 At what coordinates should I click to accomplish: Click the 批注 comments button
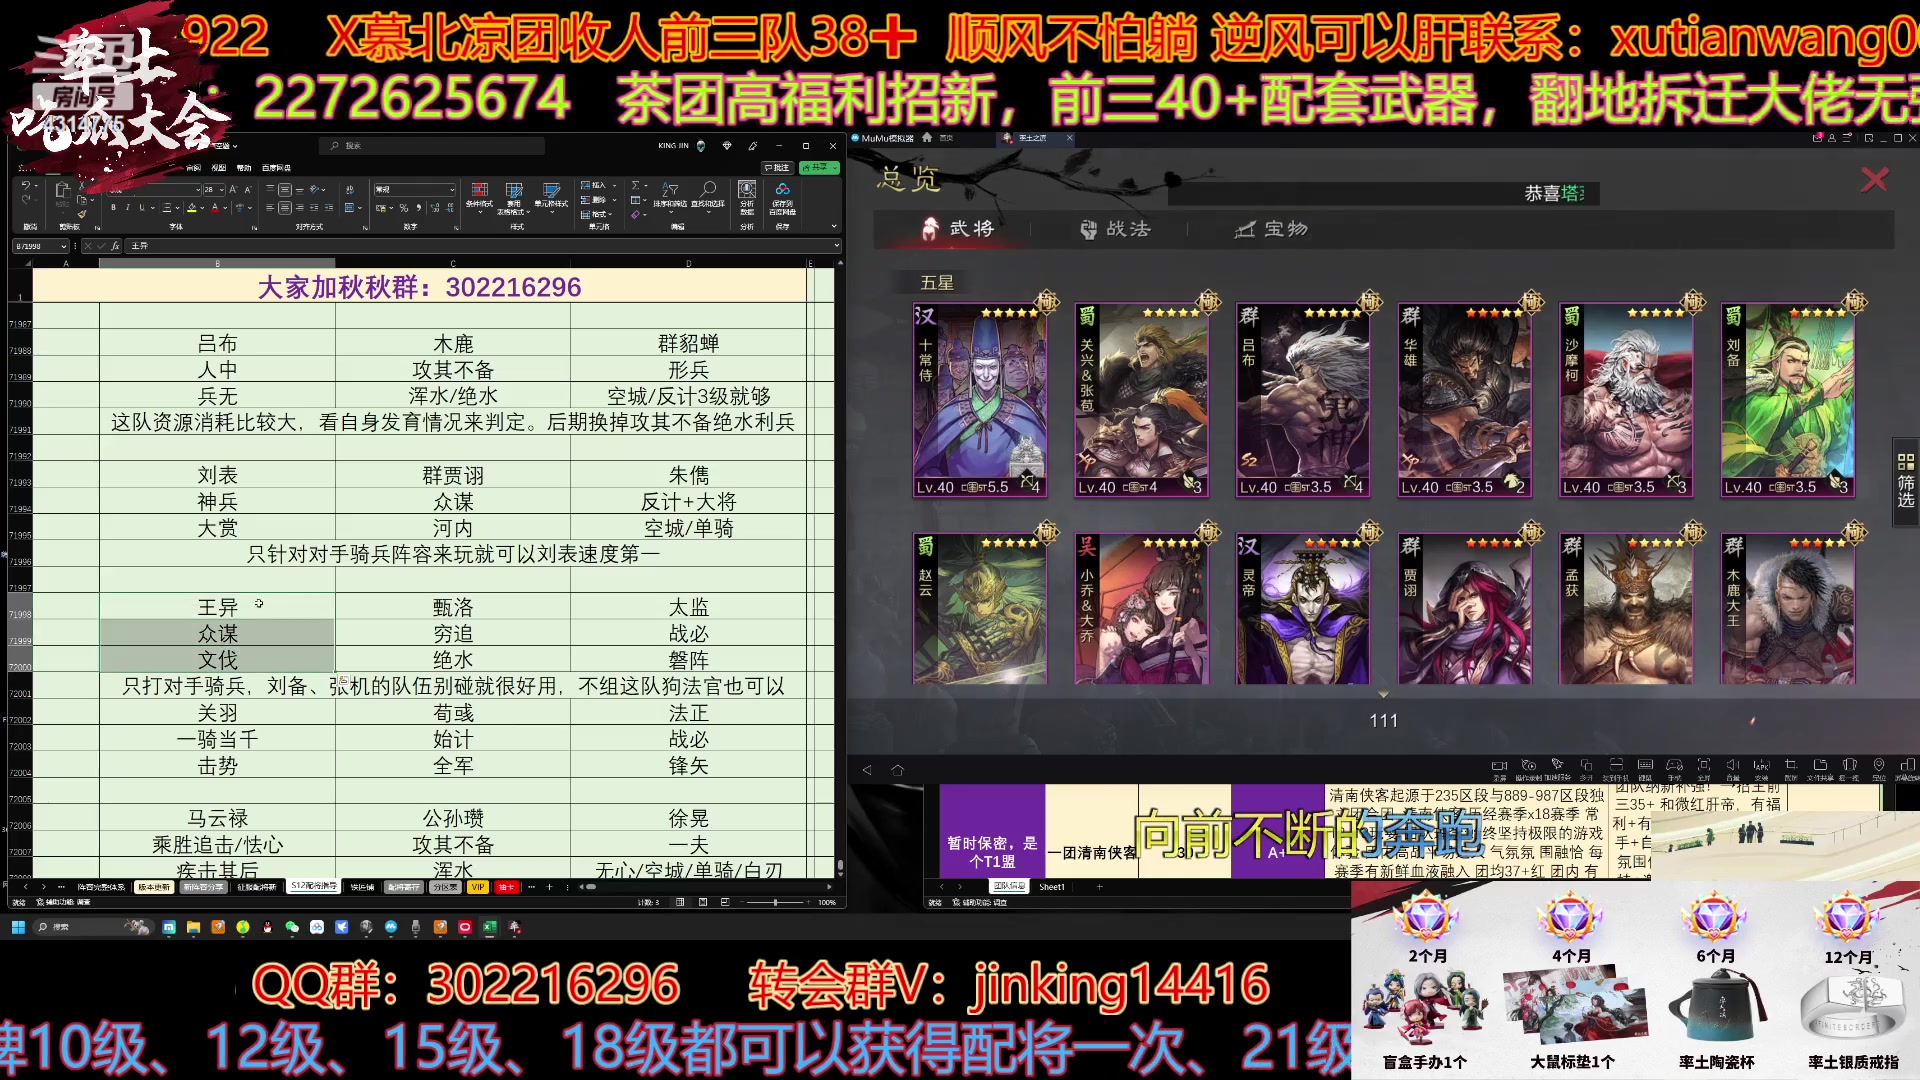[x=777, y=168]
